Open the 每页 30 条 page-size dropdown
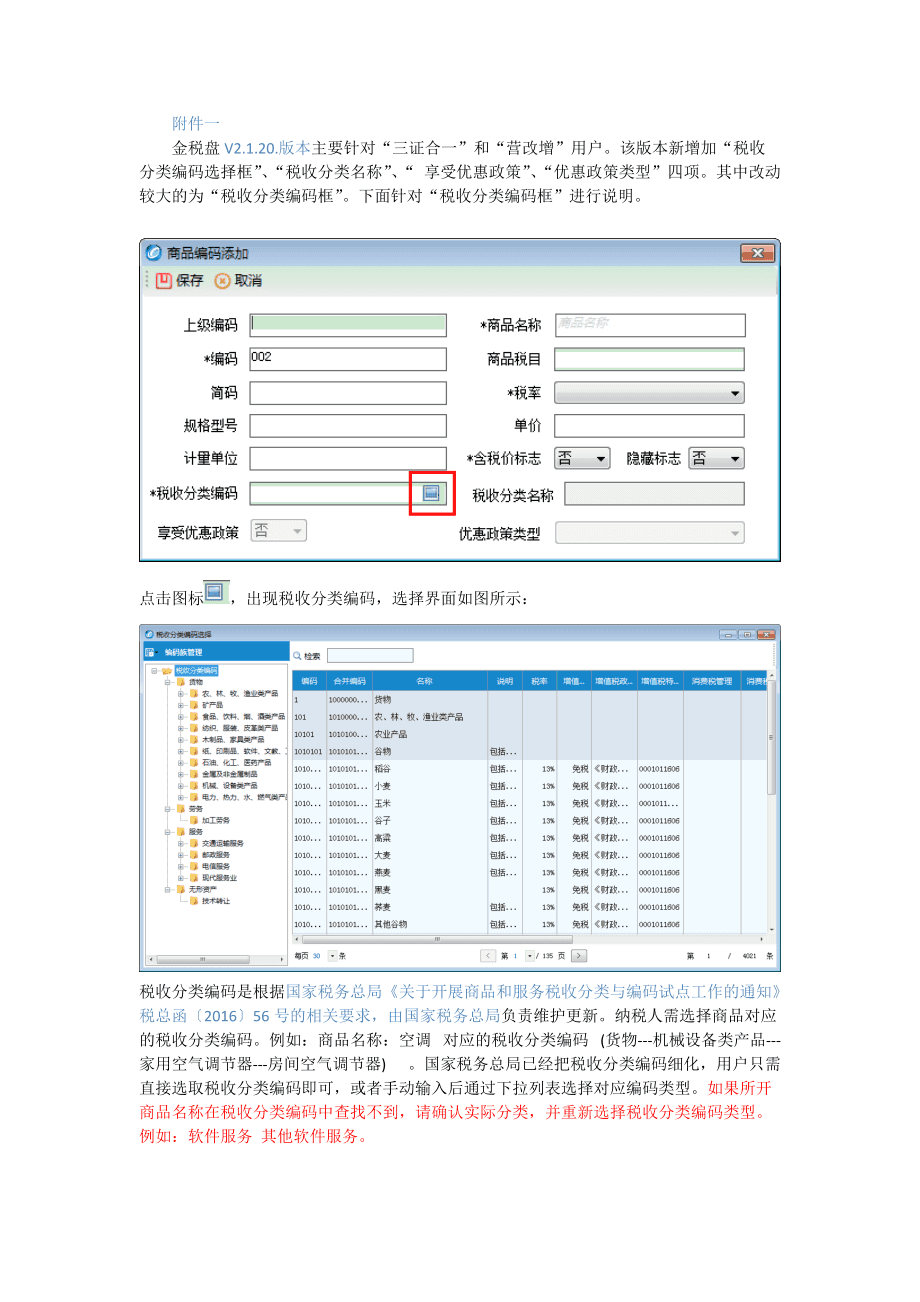This screenshot has height=1302, width=920. 333,956
